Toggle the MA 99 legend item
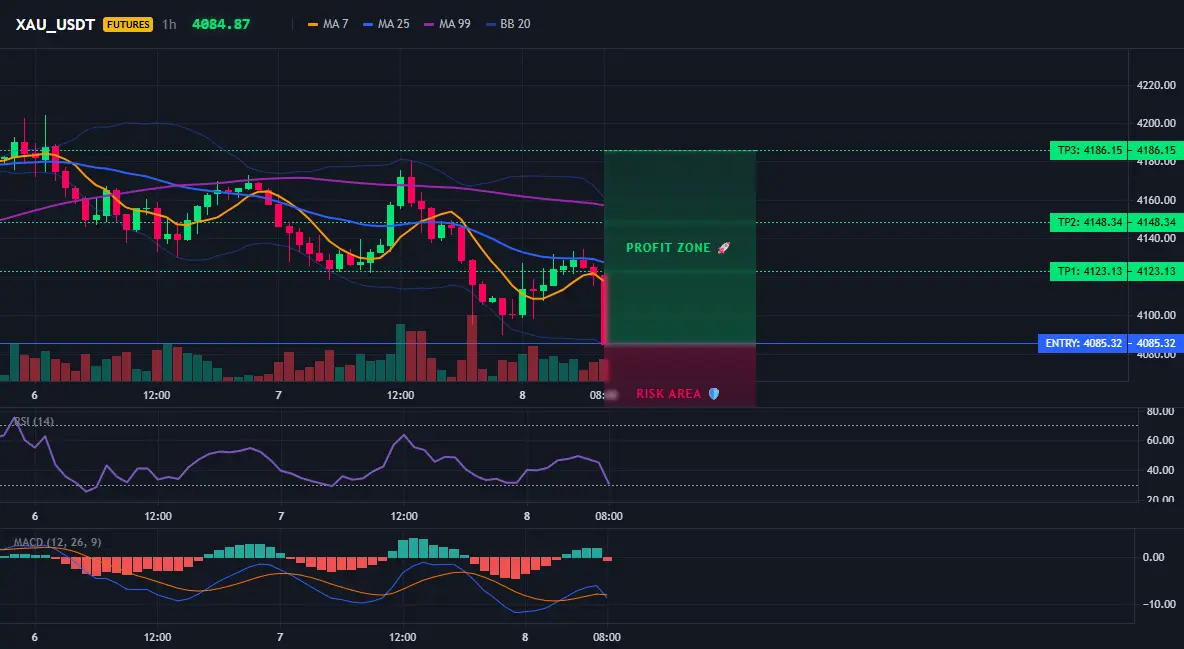The width and height of the screenshot is (1184, 649). click(447, 24)
